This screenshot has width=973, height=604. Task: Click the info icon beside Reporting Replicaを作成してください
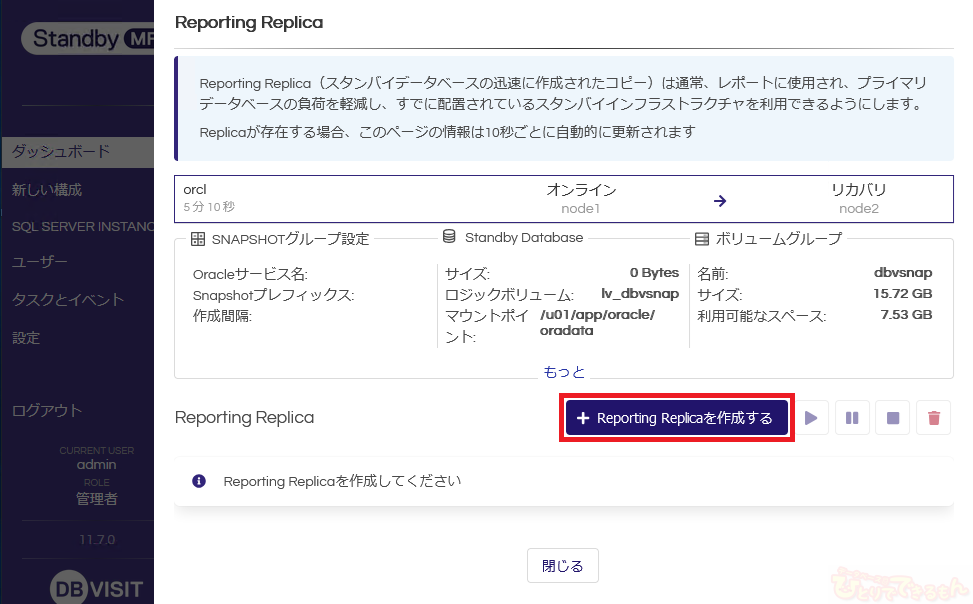199,481
